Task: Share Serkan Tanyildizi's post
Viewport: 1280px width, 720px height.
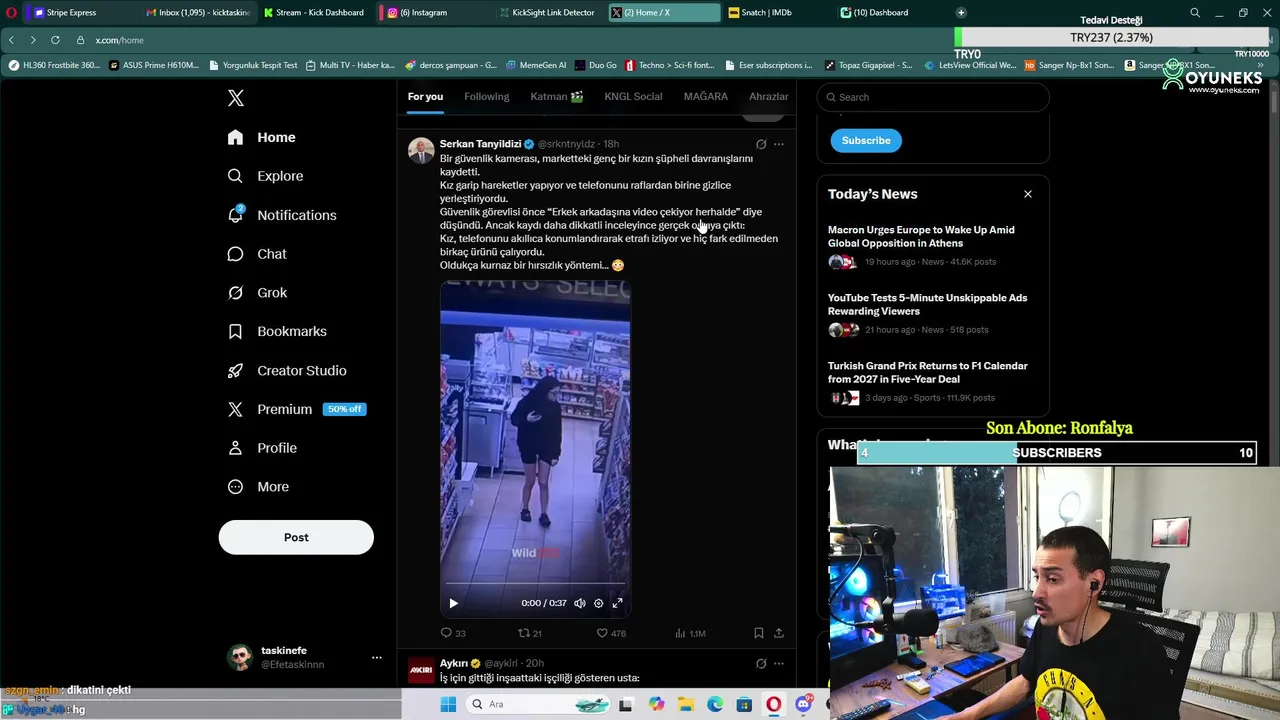Action: tap(779, 633)
